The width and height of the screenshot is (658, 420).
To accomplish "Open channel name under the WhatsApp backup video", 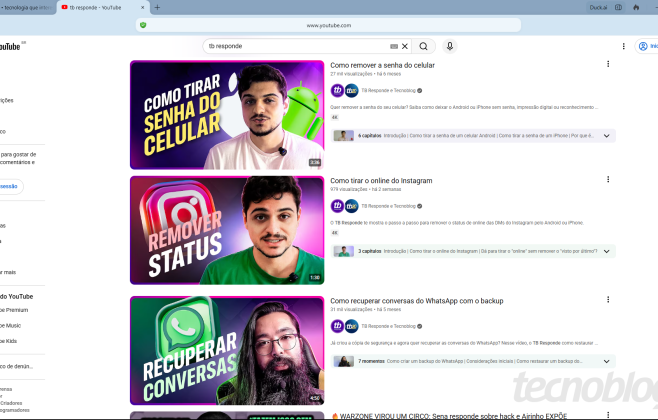I will (x=389, y=326).
